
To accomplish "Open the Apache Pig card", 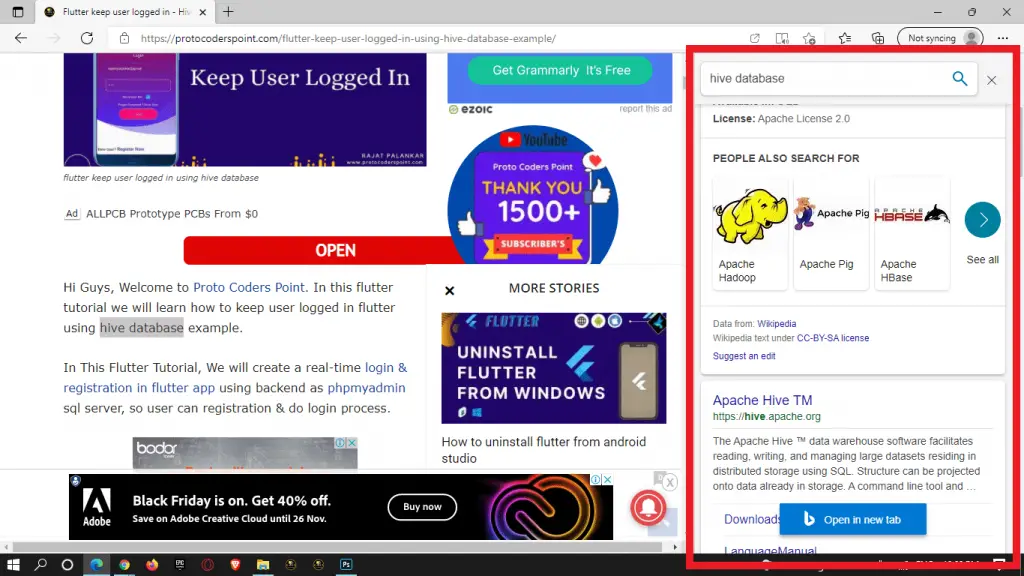I will [x=831, y=233].
